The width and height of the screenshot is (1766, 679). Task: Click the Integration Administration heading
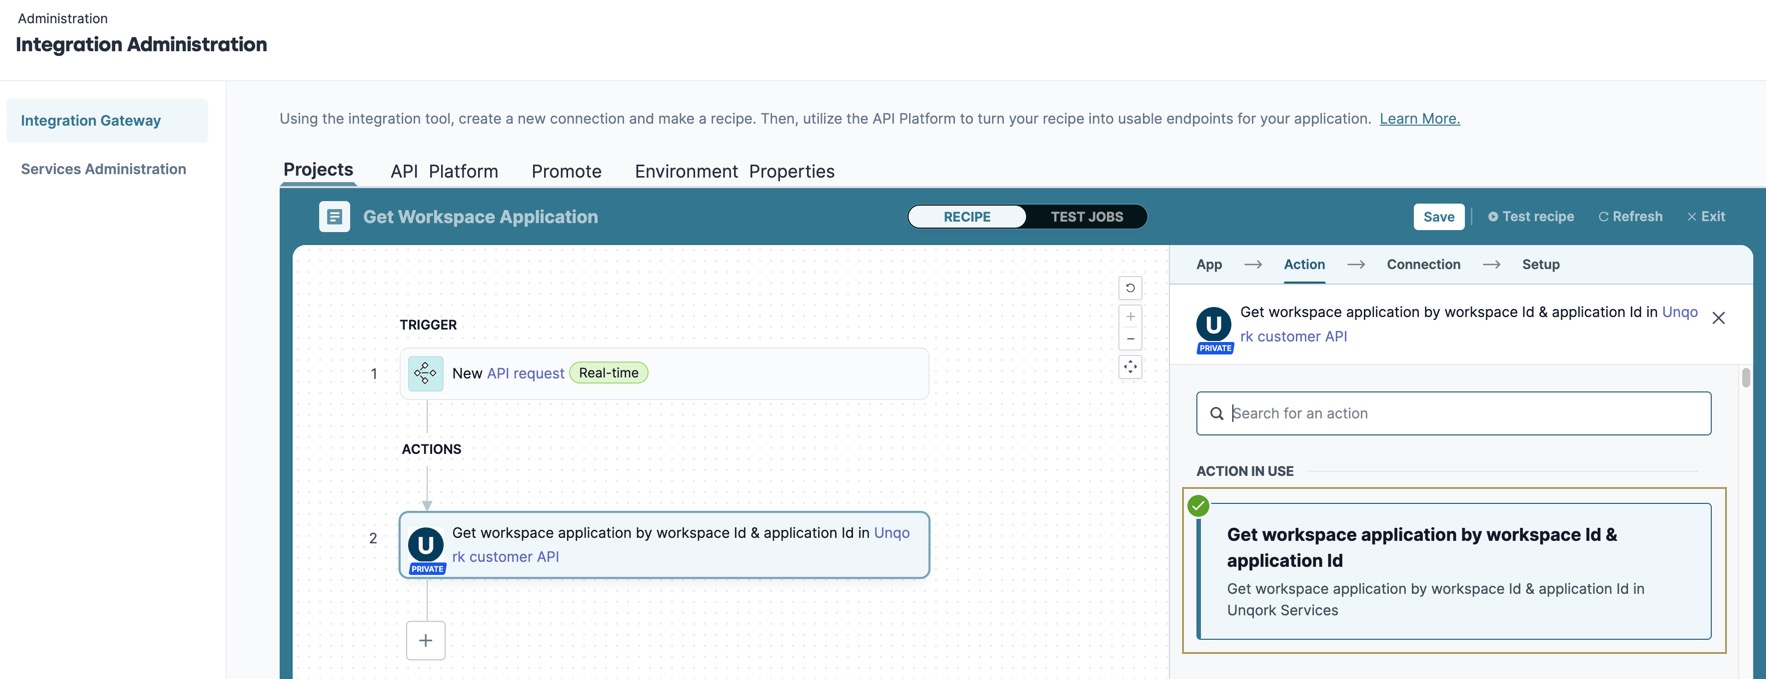141,44
